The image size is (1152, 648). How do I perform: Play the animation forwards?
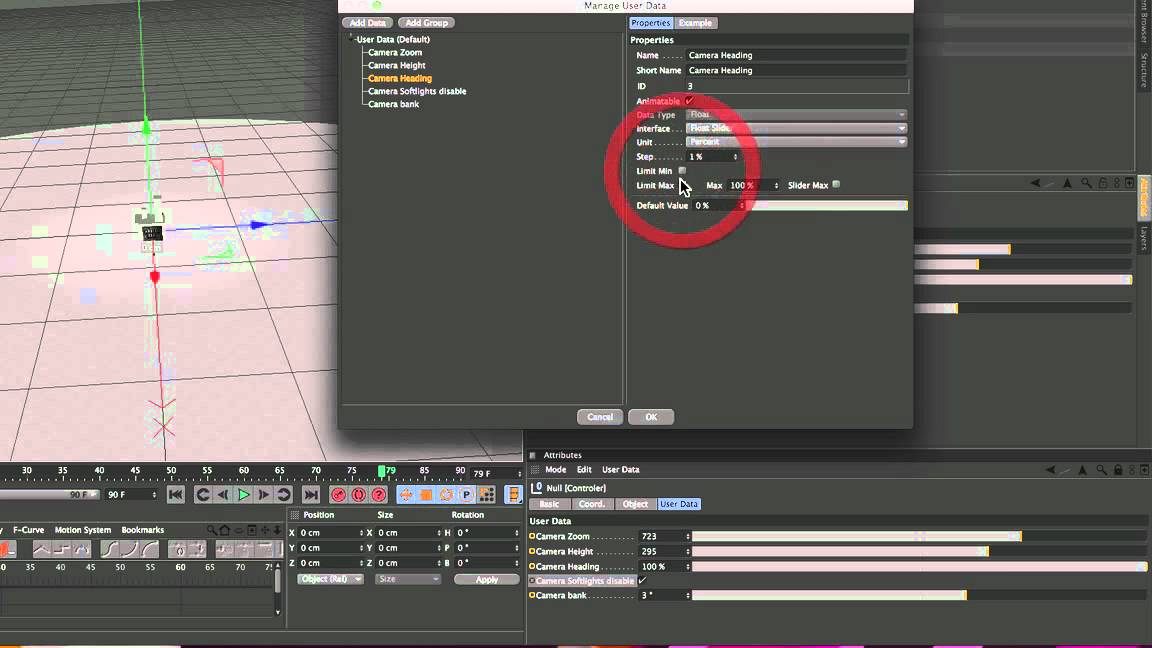244,495
